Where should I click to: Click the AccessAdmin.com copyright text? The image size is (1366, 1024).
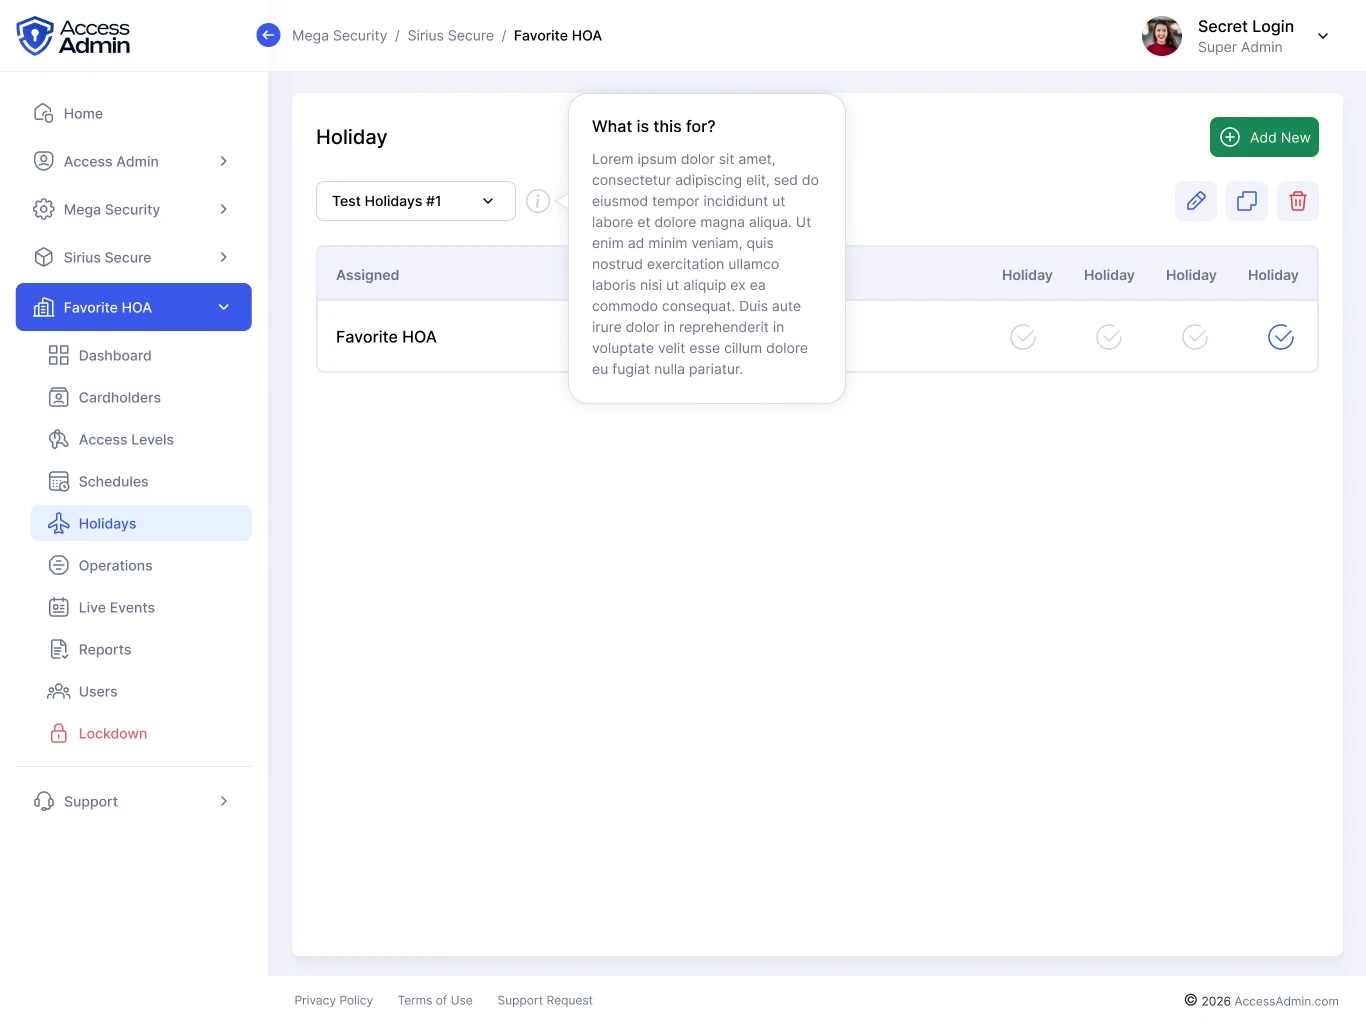(1286, 1001)
